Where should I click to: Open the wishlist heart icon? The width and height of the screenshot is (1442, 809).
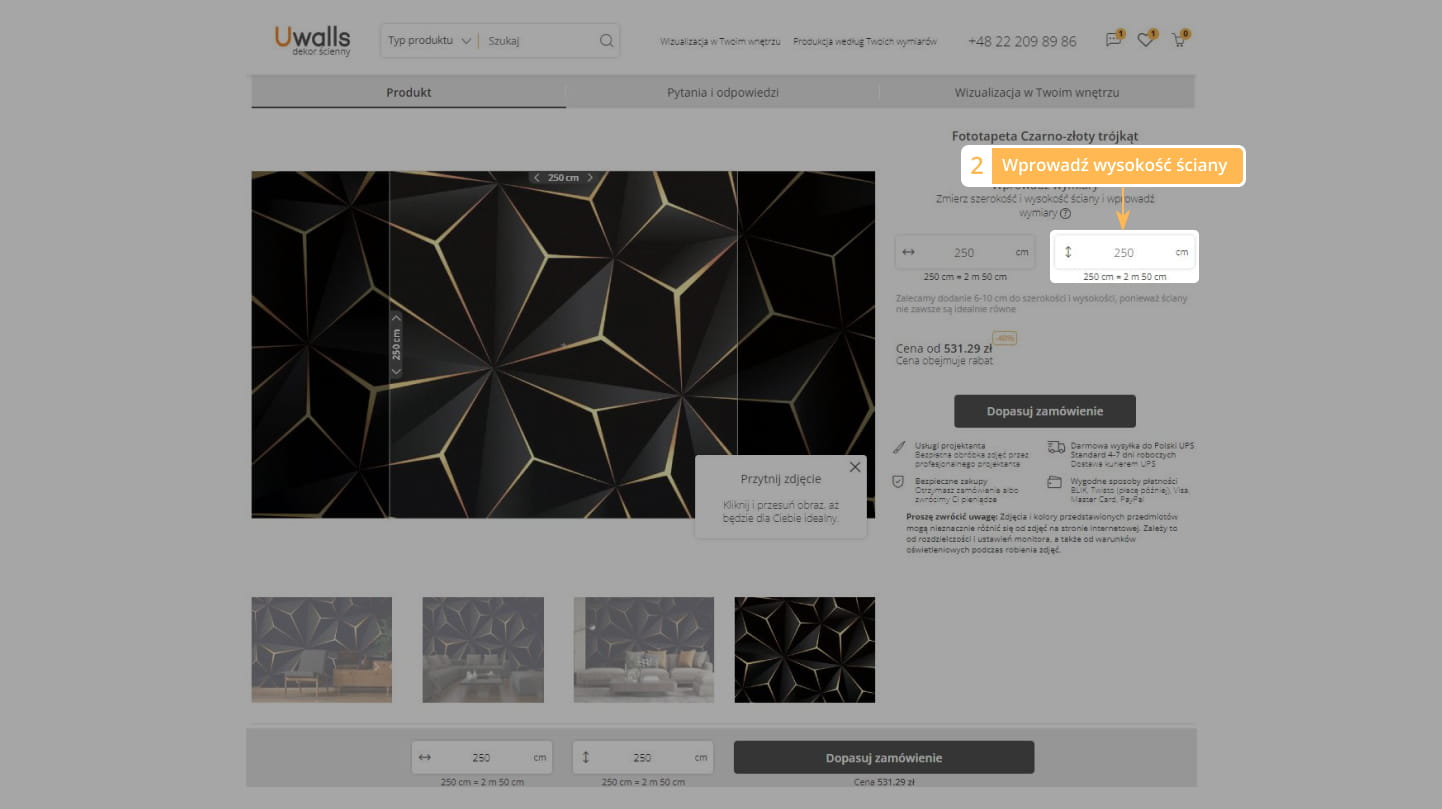coord(1146,41)
